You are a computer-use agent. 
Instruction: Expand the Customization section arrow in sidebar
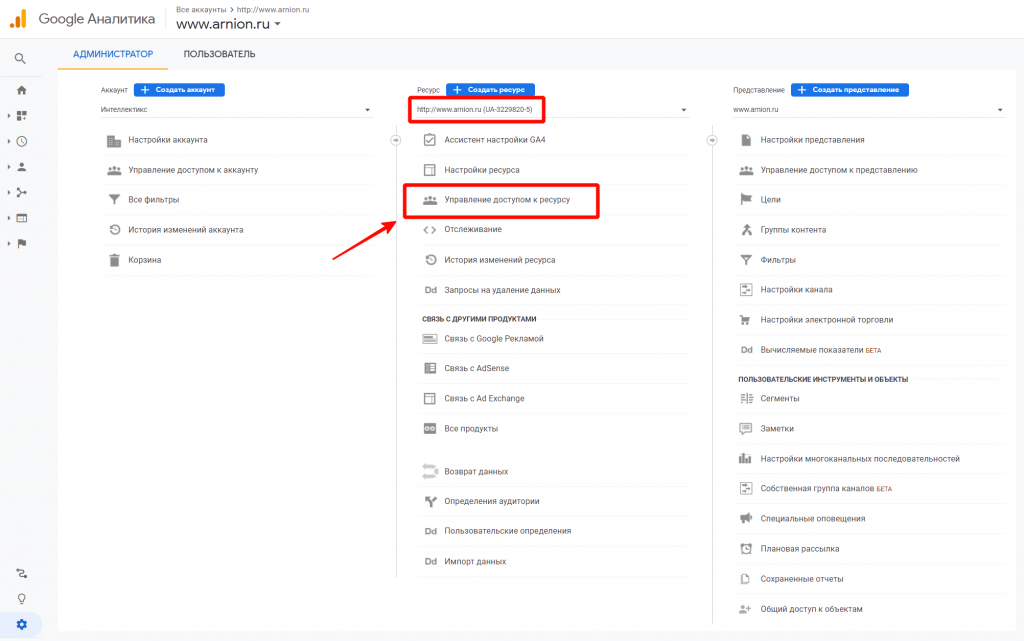(x=8, y=116)
